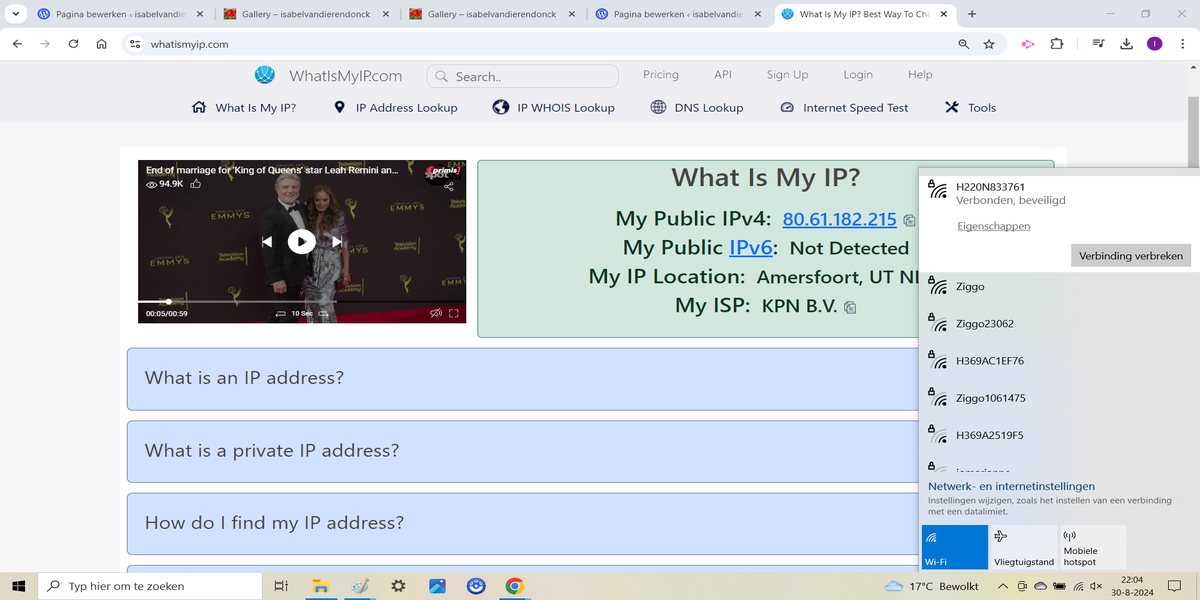Open the API menu item
This screenshot has height=600, width=1200.
point(723,74)
